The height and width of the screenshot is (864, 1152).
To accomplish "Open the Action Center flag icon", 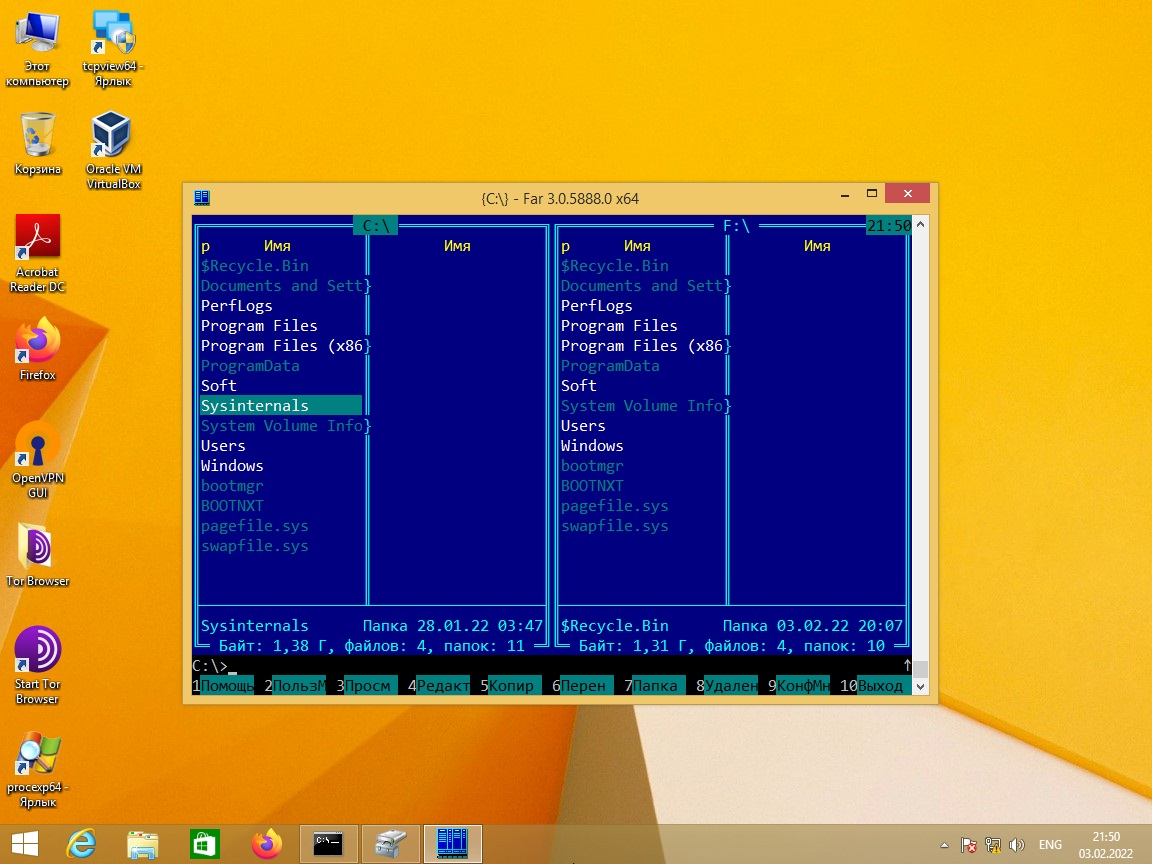I will click(x=969, y=845).
